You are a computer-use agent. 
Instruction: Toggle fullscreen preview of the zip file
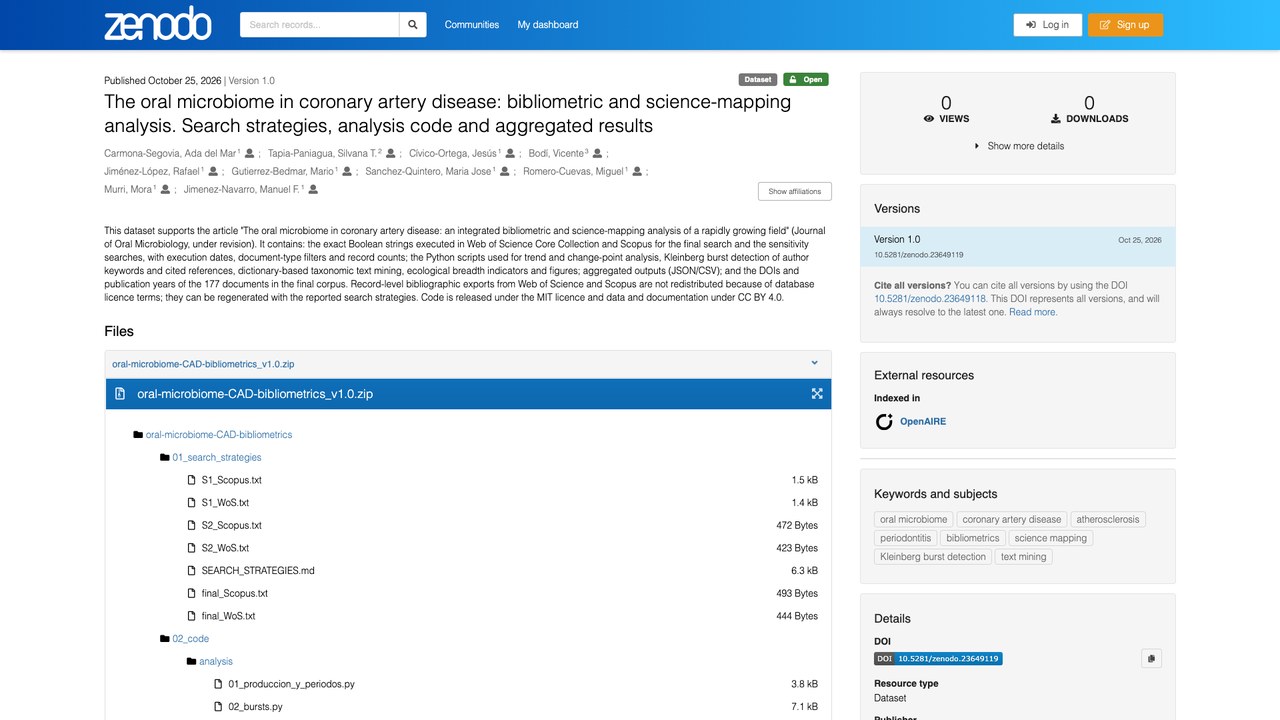coord(817,394)
